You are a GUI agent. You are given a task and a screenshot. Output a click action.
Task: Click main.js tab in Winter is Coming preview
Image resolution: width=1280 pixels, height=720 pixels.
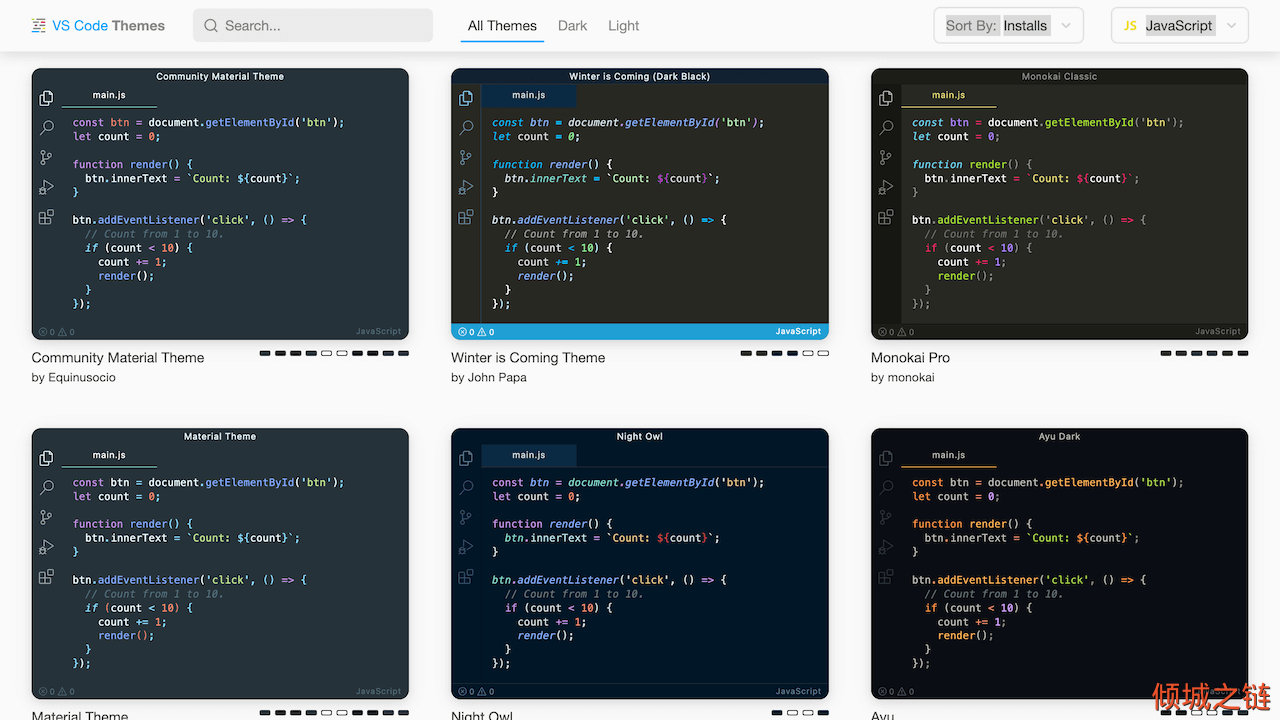pyautogui.click(x=528, y=95)
